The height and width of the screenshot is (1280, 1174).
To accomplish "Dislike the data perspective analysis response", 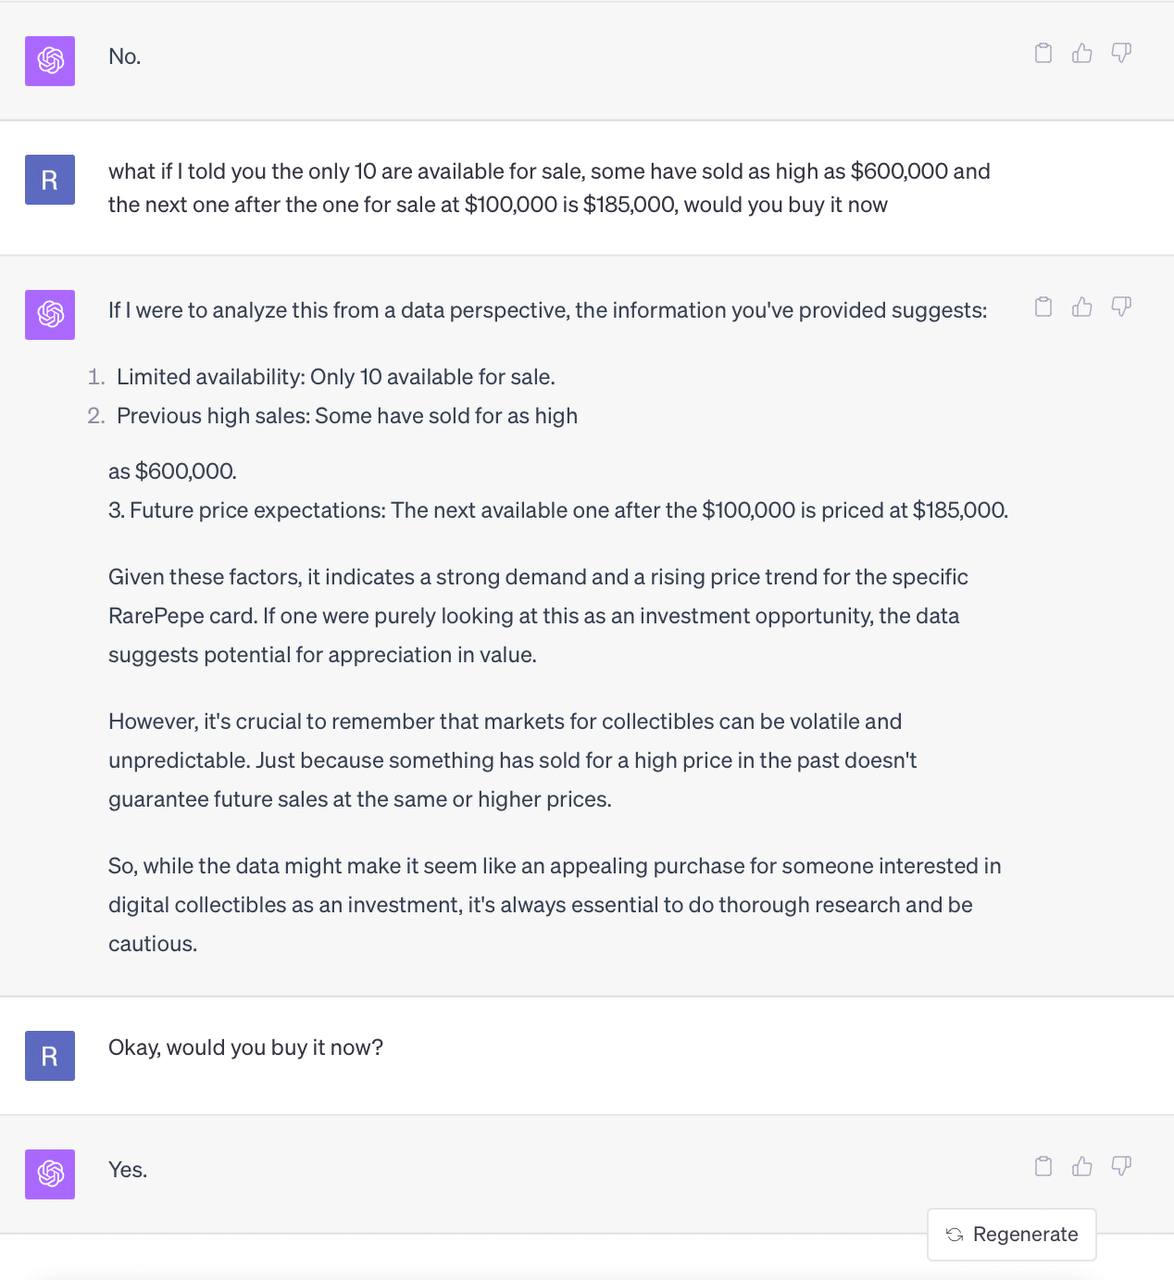I will coord(1121,307).
